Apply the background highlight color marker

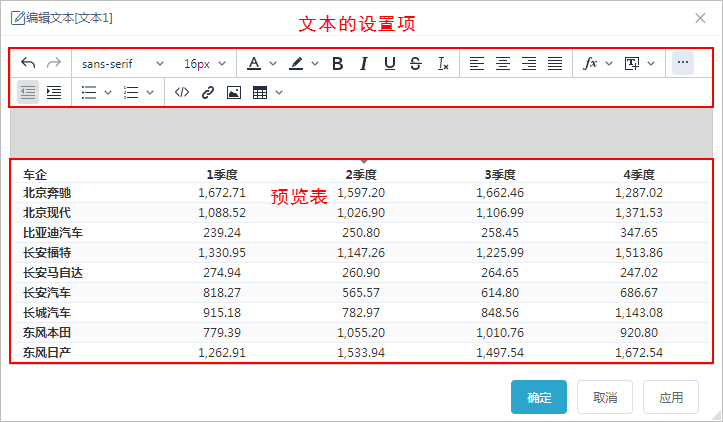(296, 63)
